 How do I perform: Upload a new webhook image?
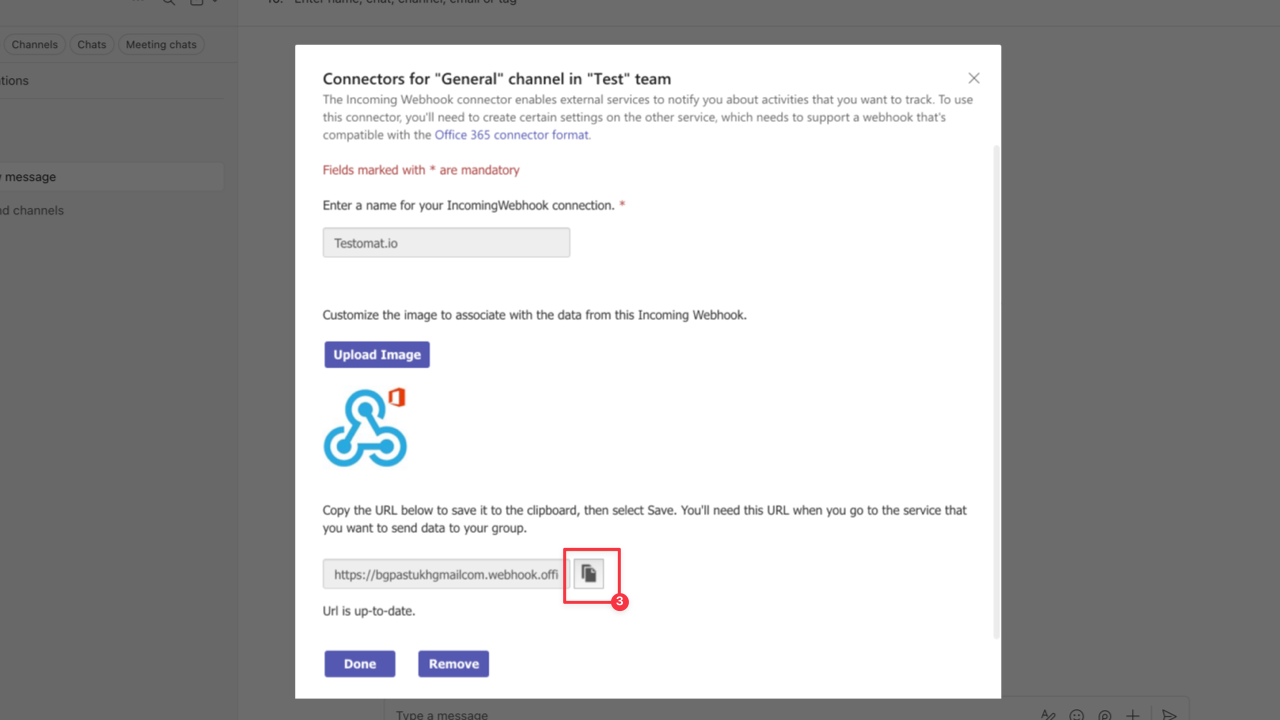point(377,354)
